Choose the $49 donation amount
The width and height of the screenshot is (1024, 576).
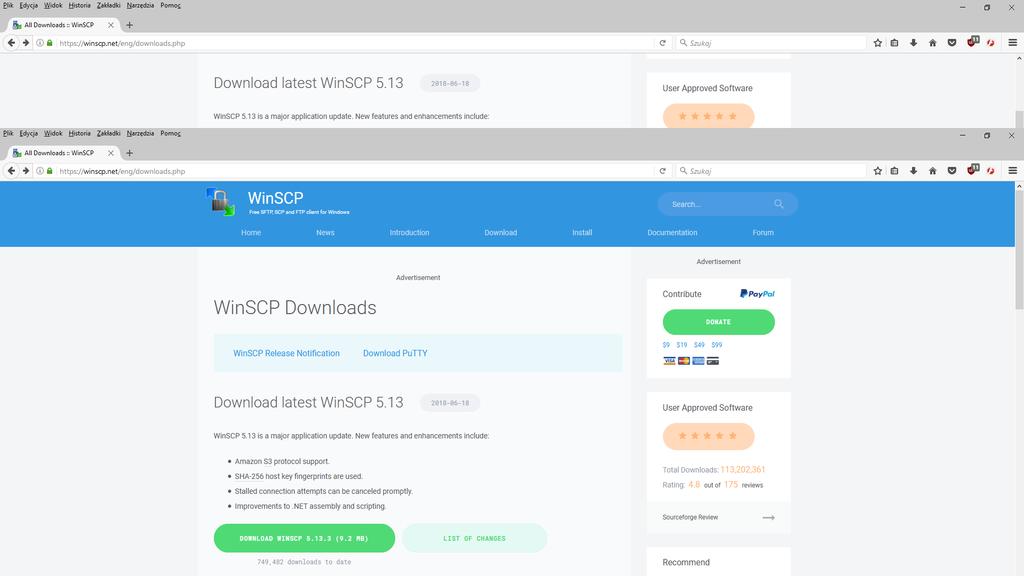tap(699, 345)
